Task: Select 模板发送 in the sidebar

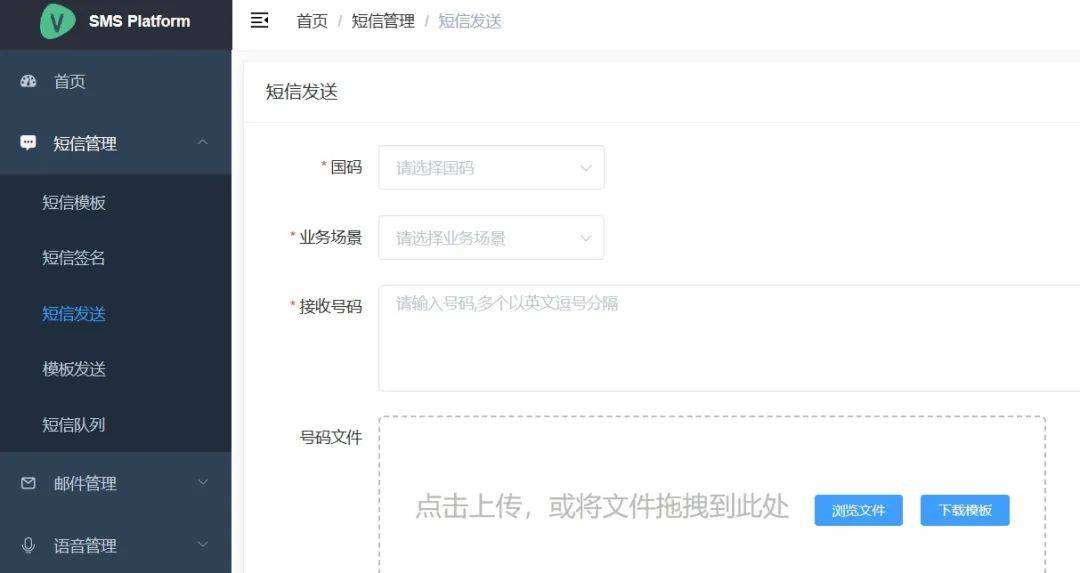Action: [x=116, y=369]
